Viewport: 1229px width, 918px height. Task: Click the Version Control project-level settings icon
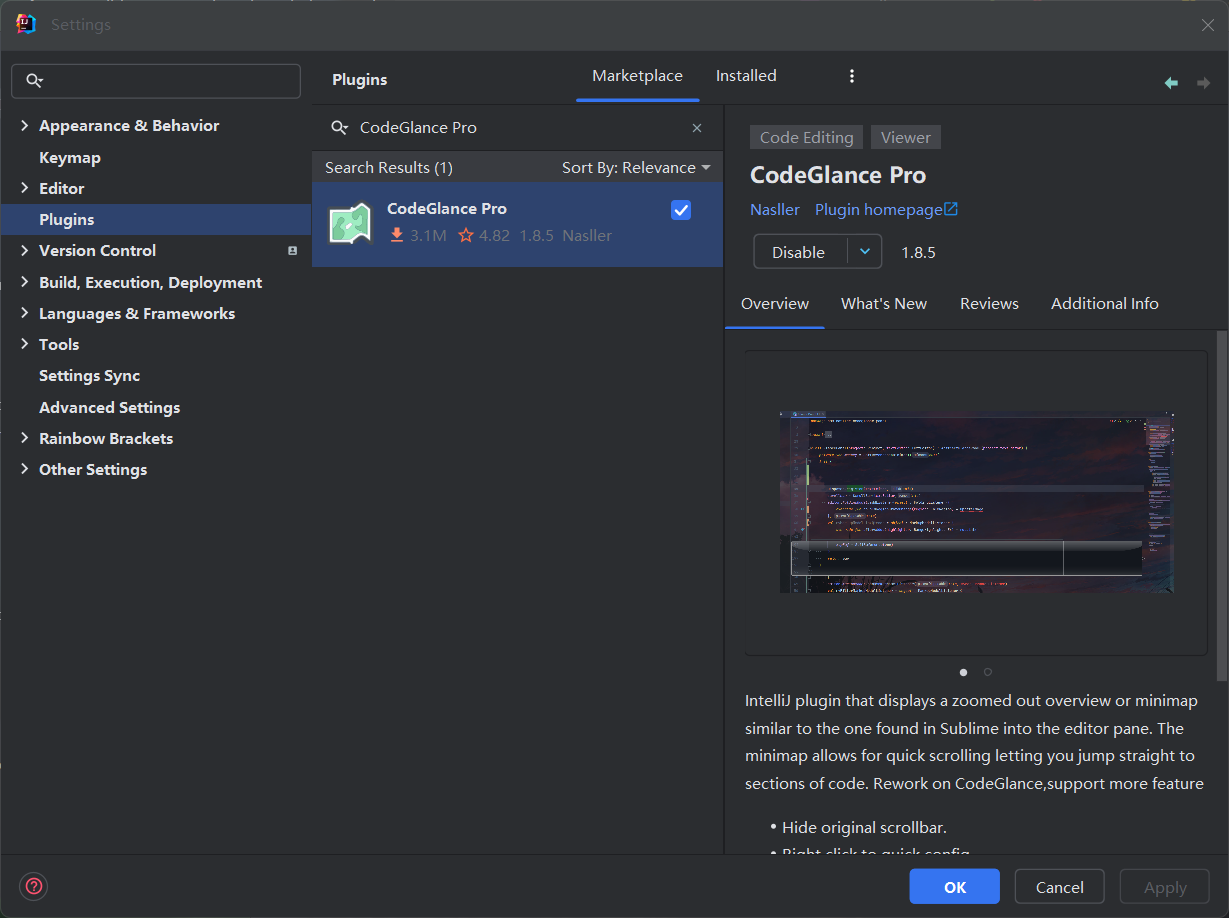[x=292, y=251]
